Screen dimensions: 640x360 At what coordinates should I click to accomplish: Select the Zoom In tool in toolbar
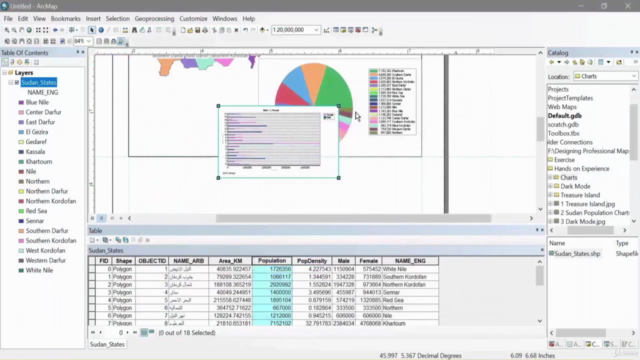click(x=7, y=30)
